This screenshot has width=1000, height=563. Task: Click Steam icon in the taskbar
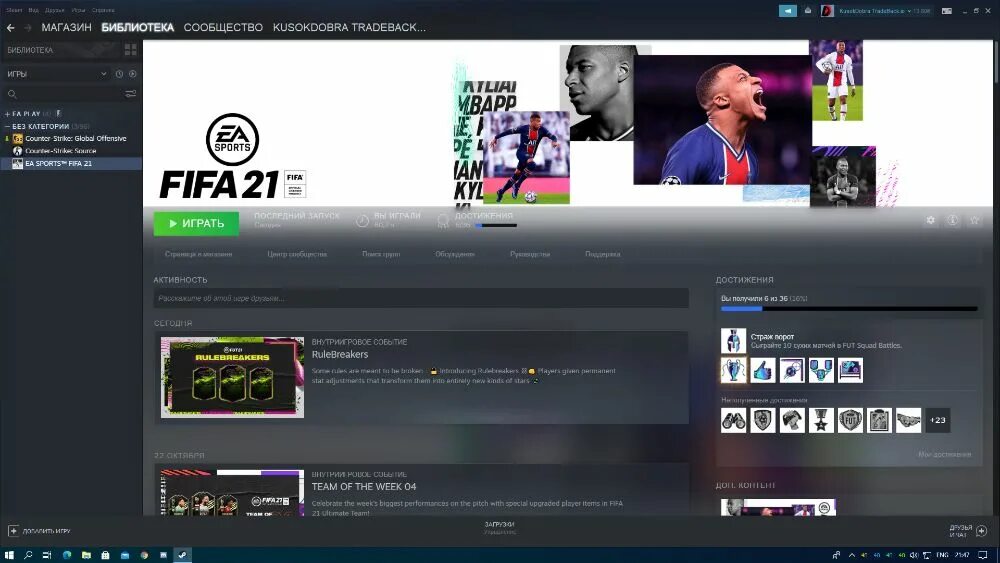point(182,555)
